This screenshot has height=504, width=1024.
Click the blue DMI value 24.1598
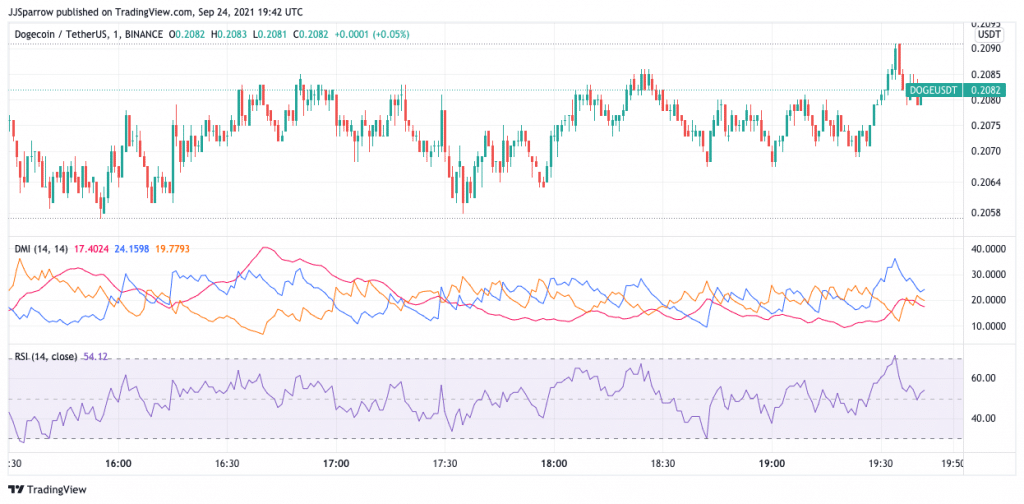point(133,249)
